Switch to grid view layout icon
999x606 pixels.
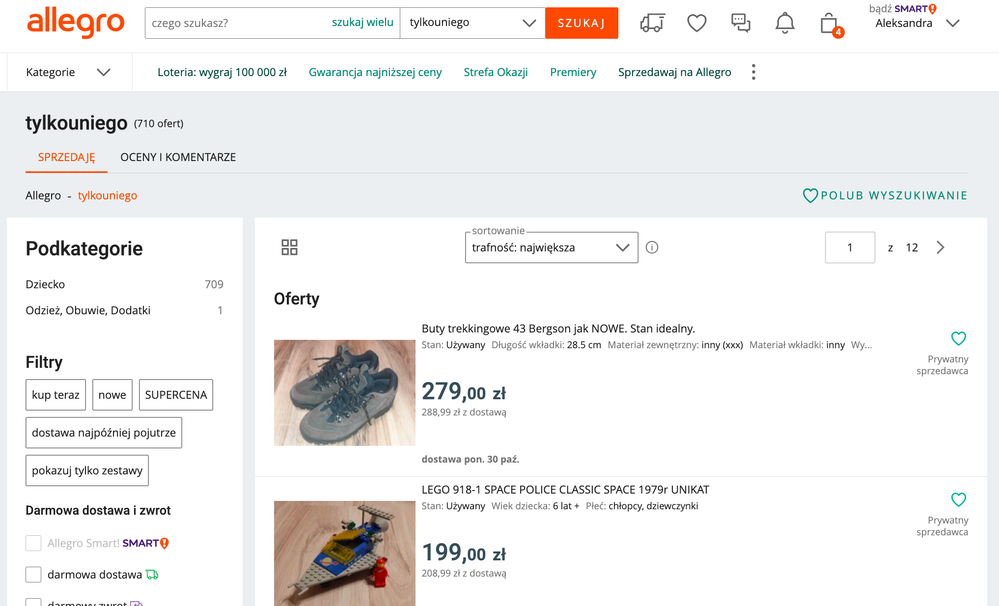pyautogui.click(x=289, y=247)
